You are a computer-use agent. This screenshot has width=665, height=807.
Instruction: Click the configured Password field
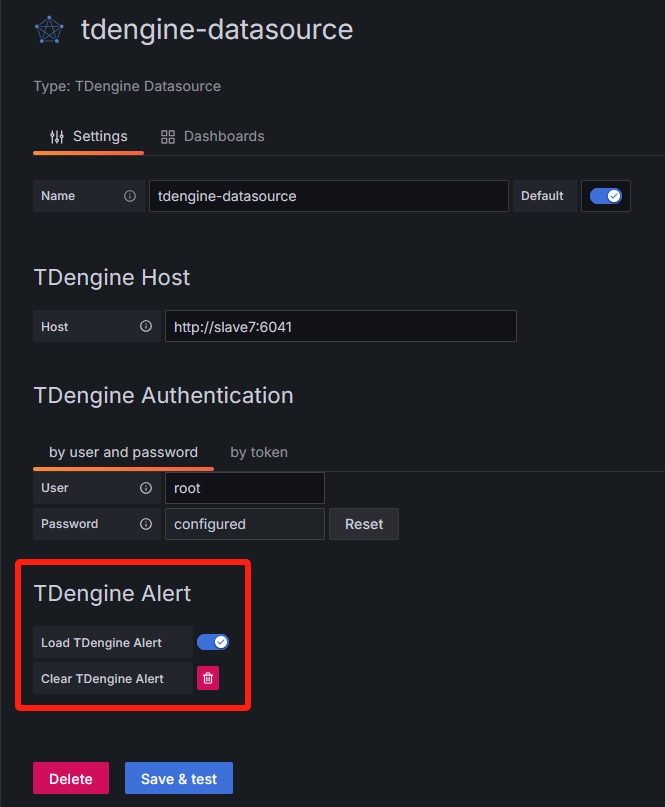tap(244, 524)
